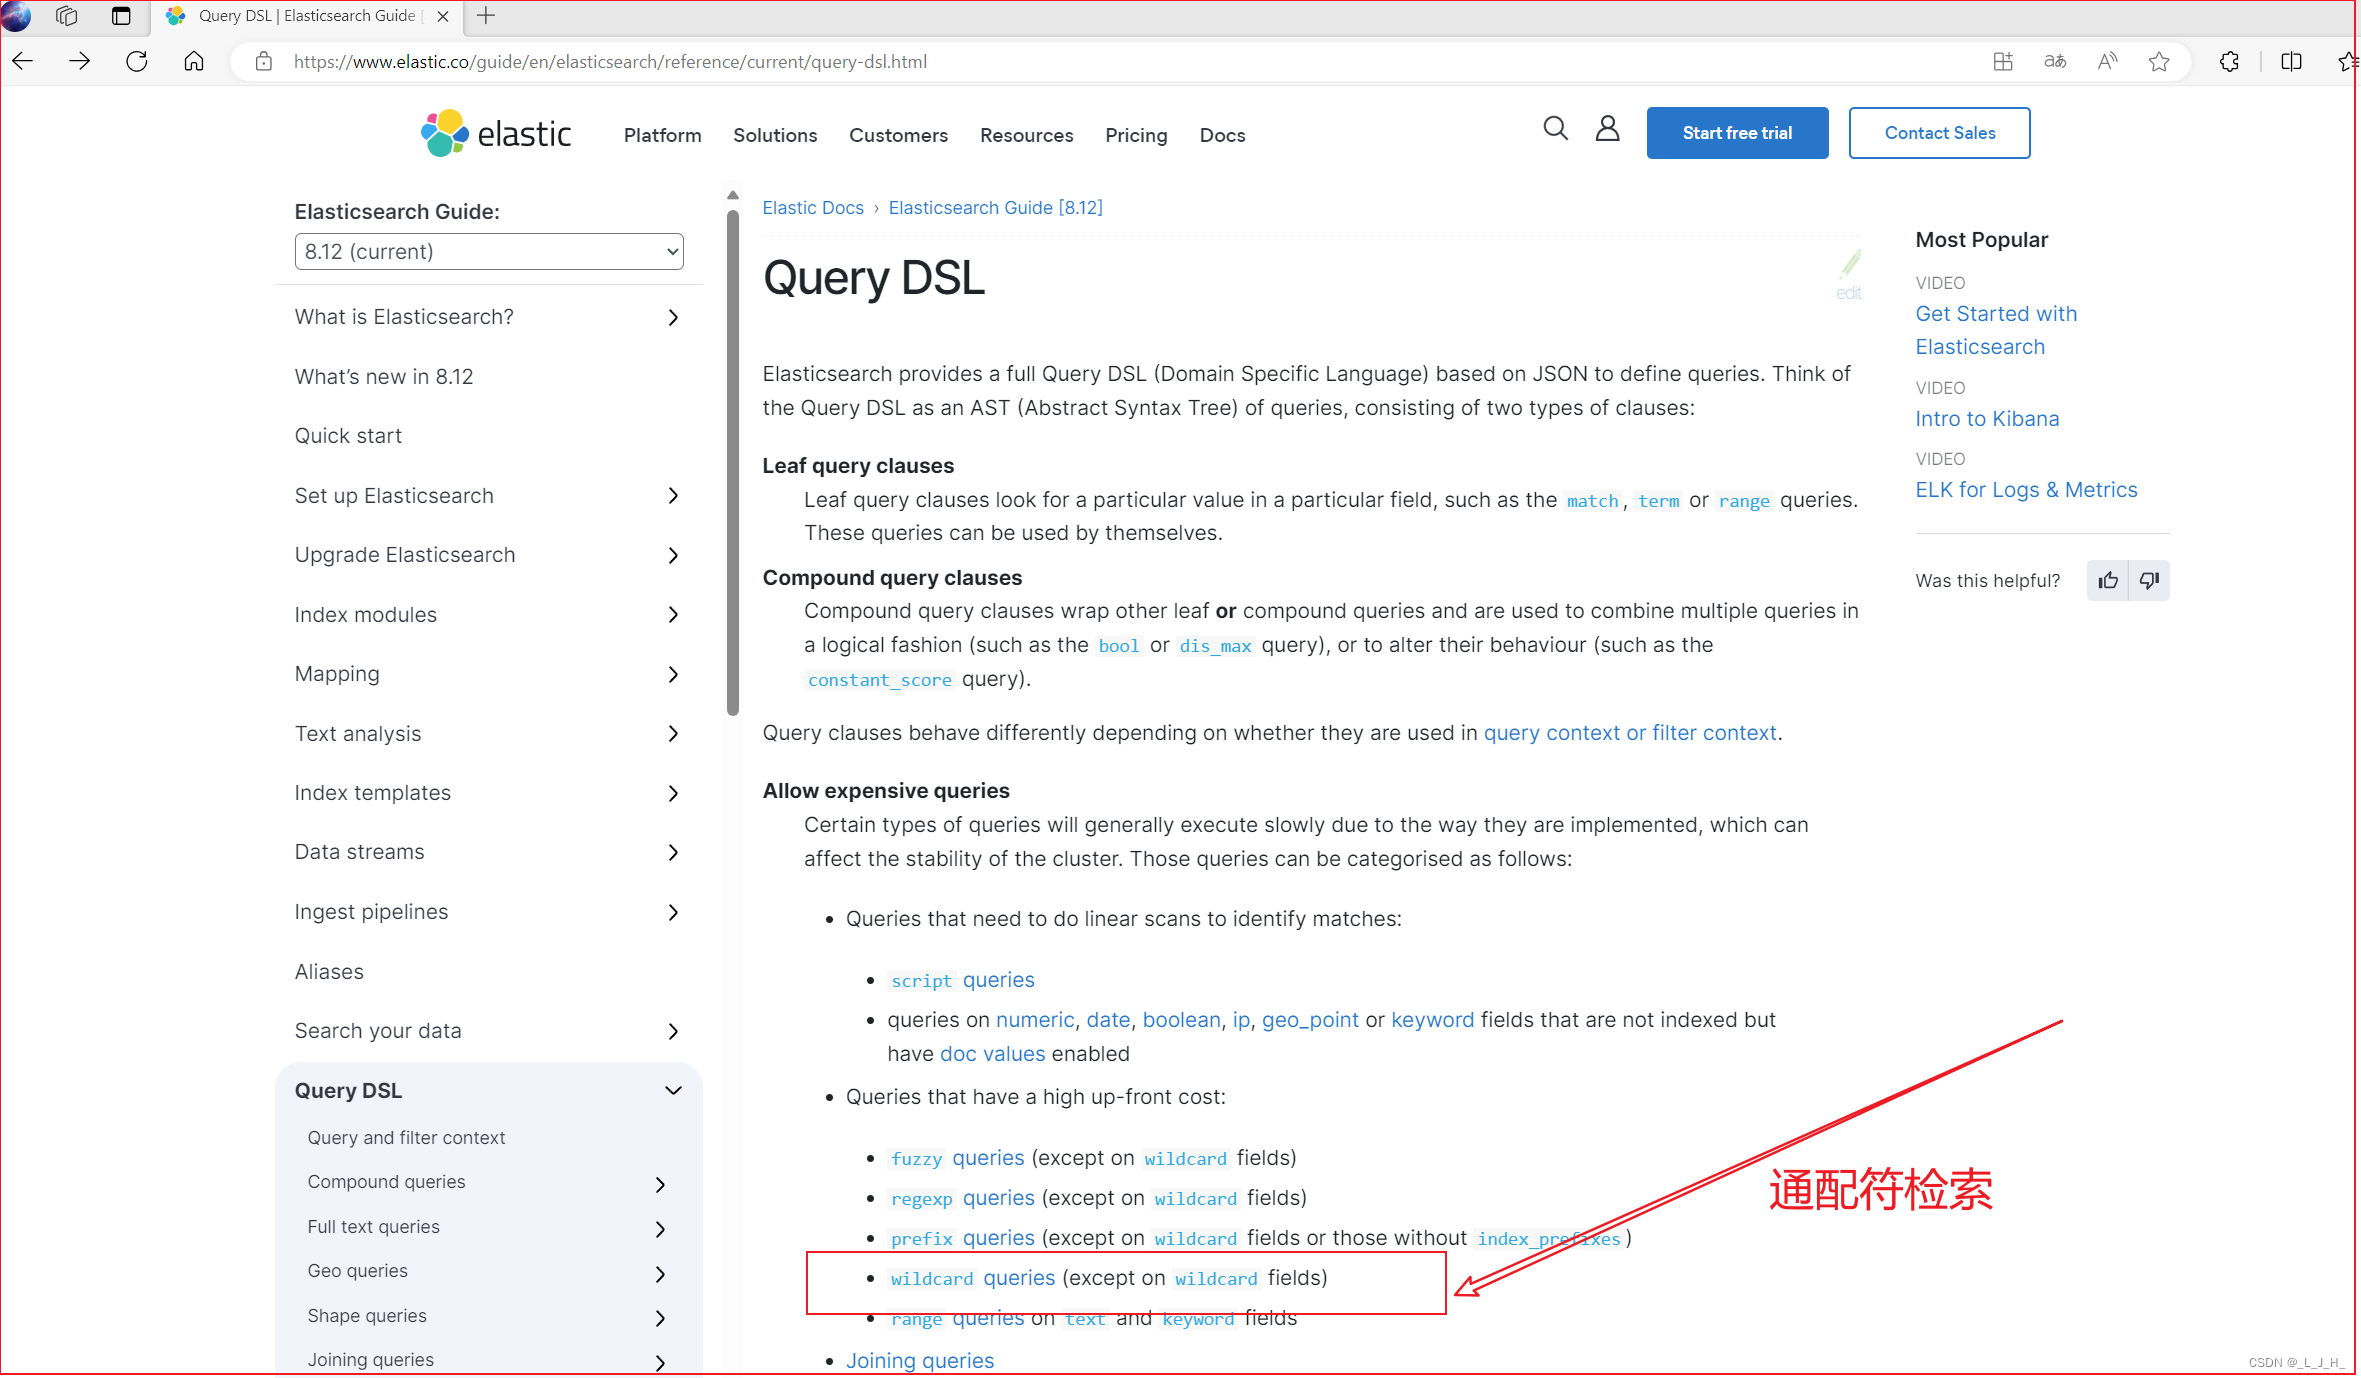Open the Docs menu
This screenshot has width=2361, height=1378.
[x=1222, y=135]
